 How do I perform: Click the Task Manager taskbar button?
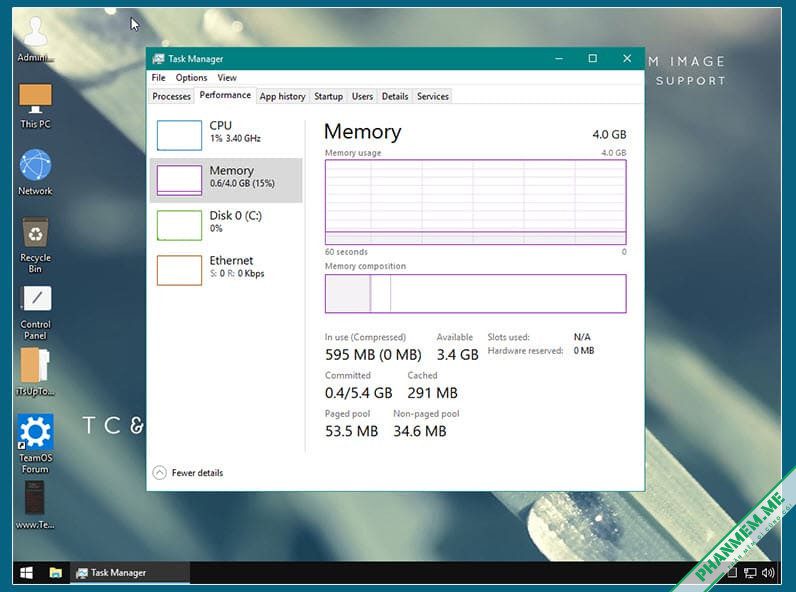coord(130,573)
